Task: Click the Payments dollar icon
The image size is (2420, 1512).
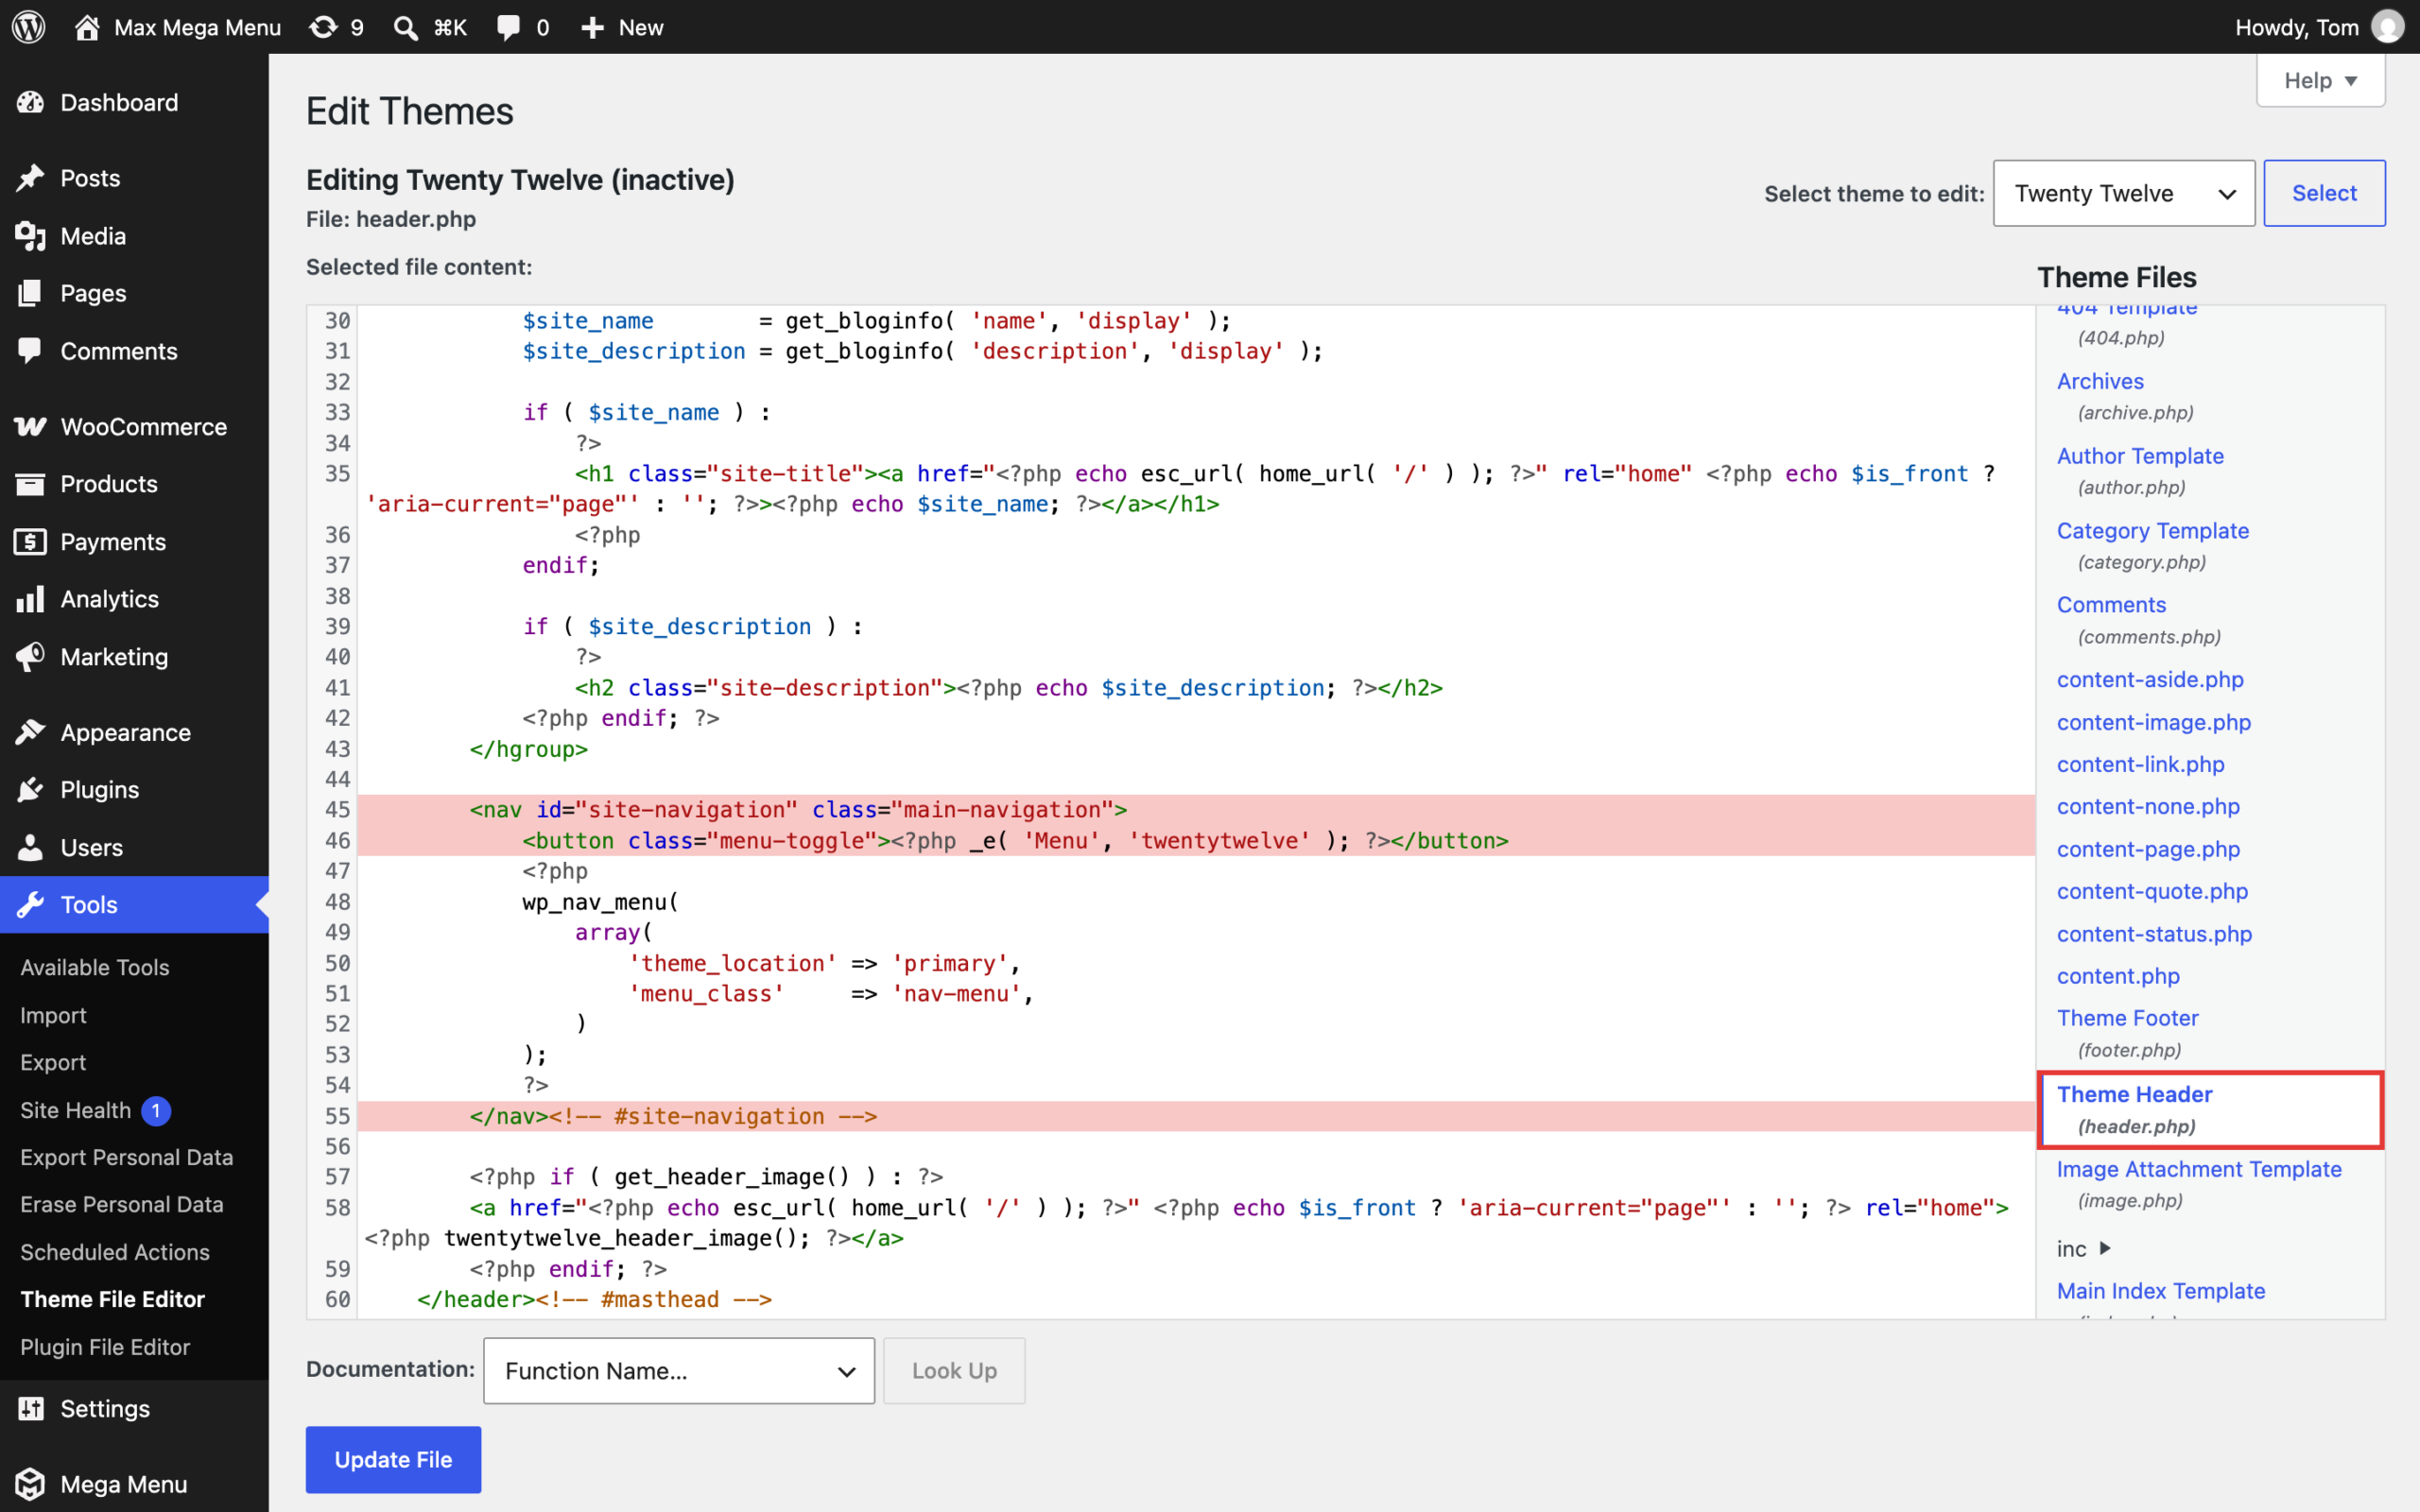Action: click(x=30, y=541)
